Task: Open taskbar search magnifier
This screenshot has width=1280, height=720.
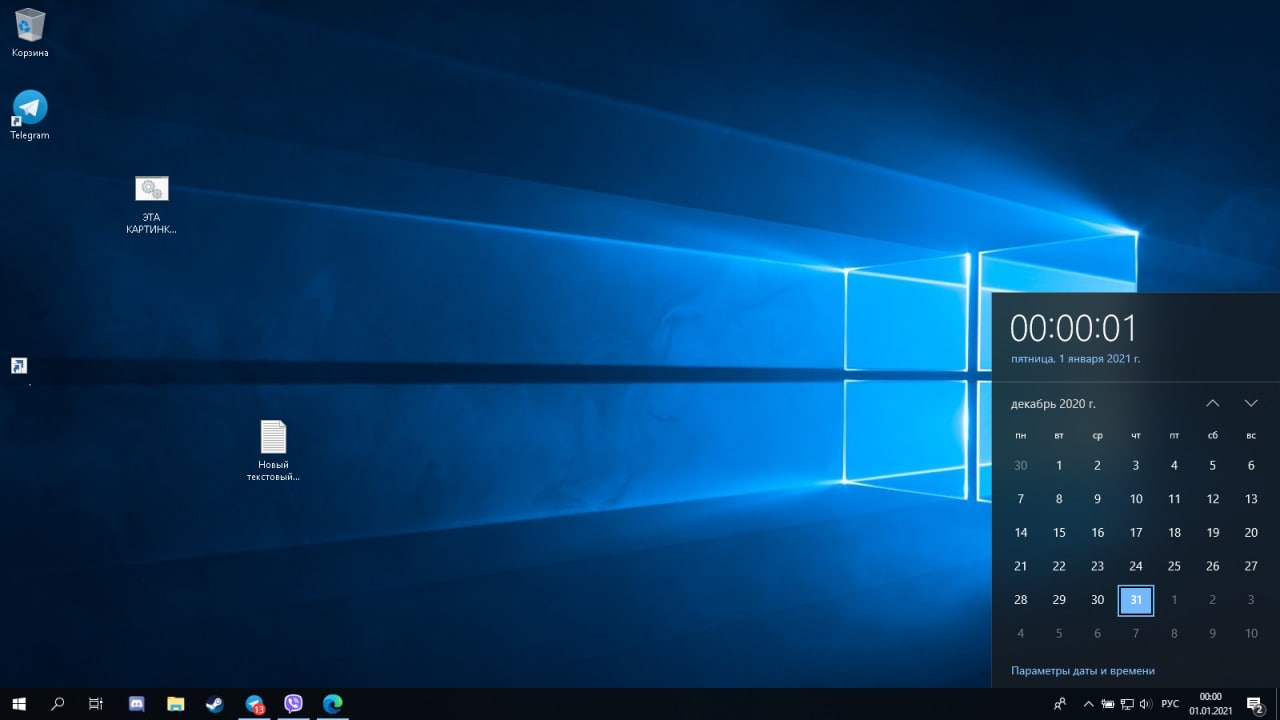Action: tap(57, 704)
